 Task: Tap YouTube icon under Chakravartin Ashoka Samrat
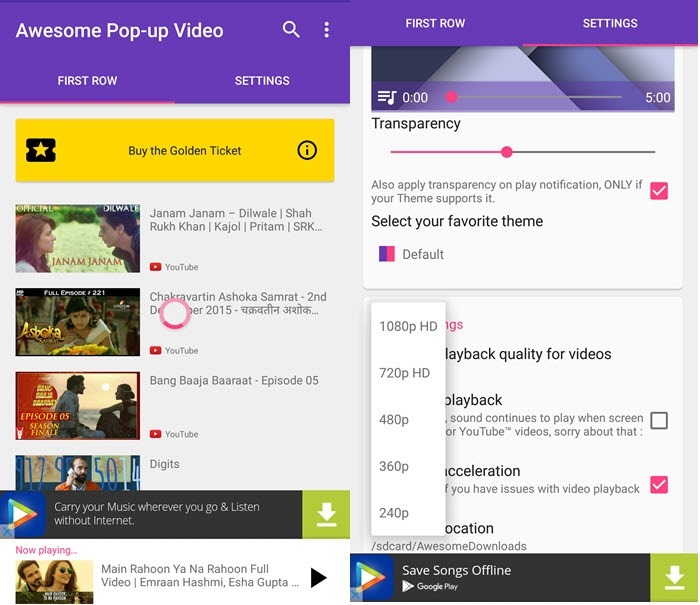click(155, 350)
